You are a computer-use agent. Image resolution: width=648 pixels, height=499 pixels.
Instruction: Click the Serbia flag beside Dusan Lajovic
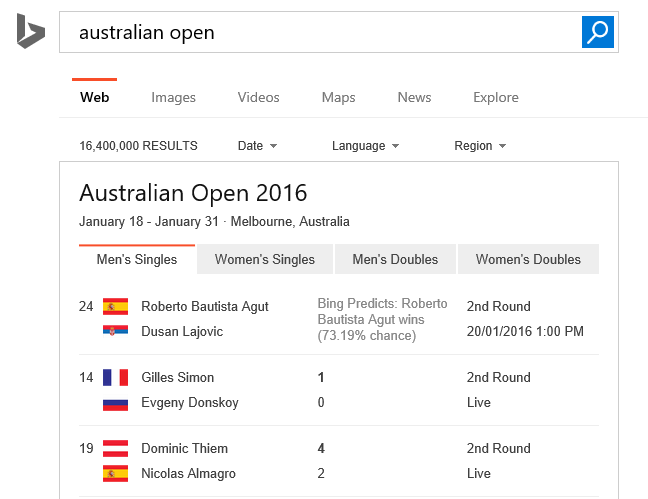coord(115,331)
